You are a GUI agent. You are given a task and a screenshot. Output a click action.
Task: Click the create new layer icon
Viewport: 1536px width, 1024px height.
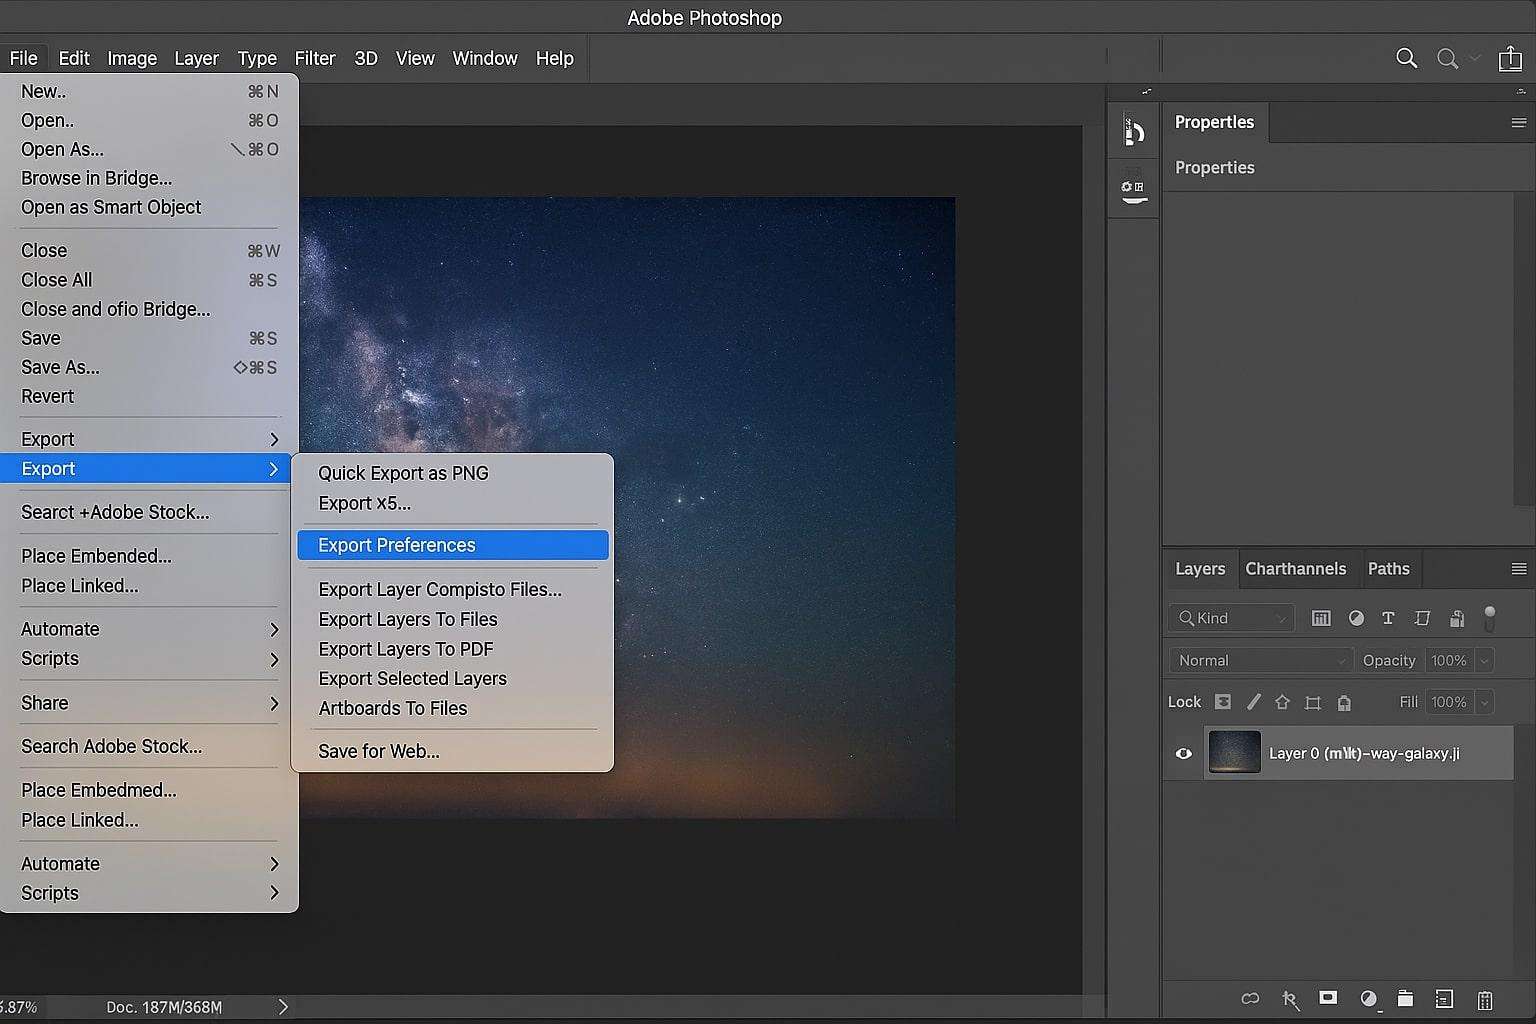pos(1443,998)
